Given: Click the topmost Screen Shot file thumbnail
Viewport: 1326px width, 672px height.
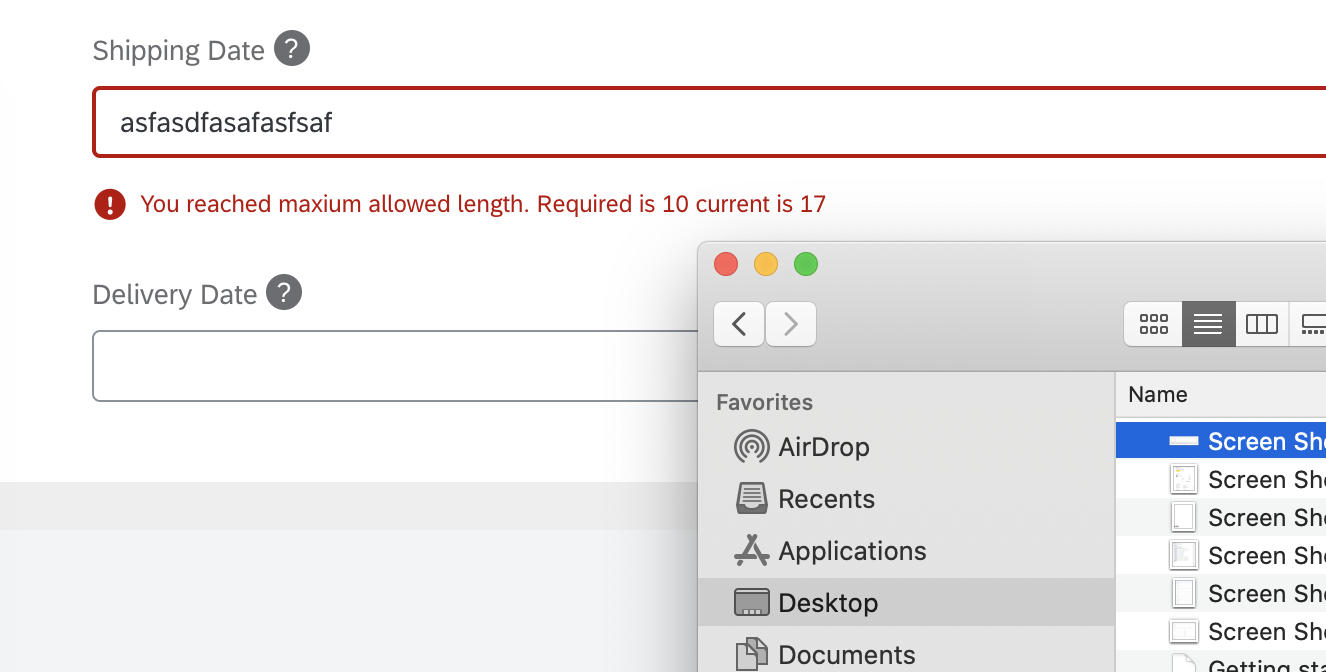Looking at the screenshot, I should click(1184, 440).
